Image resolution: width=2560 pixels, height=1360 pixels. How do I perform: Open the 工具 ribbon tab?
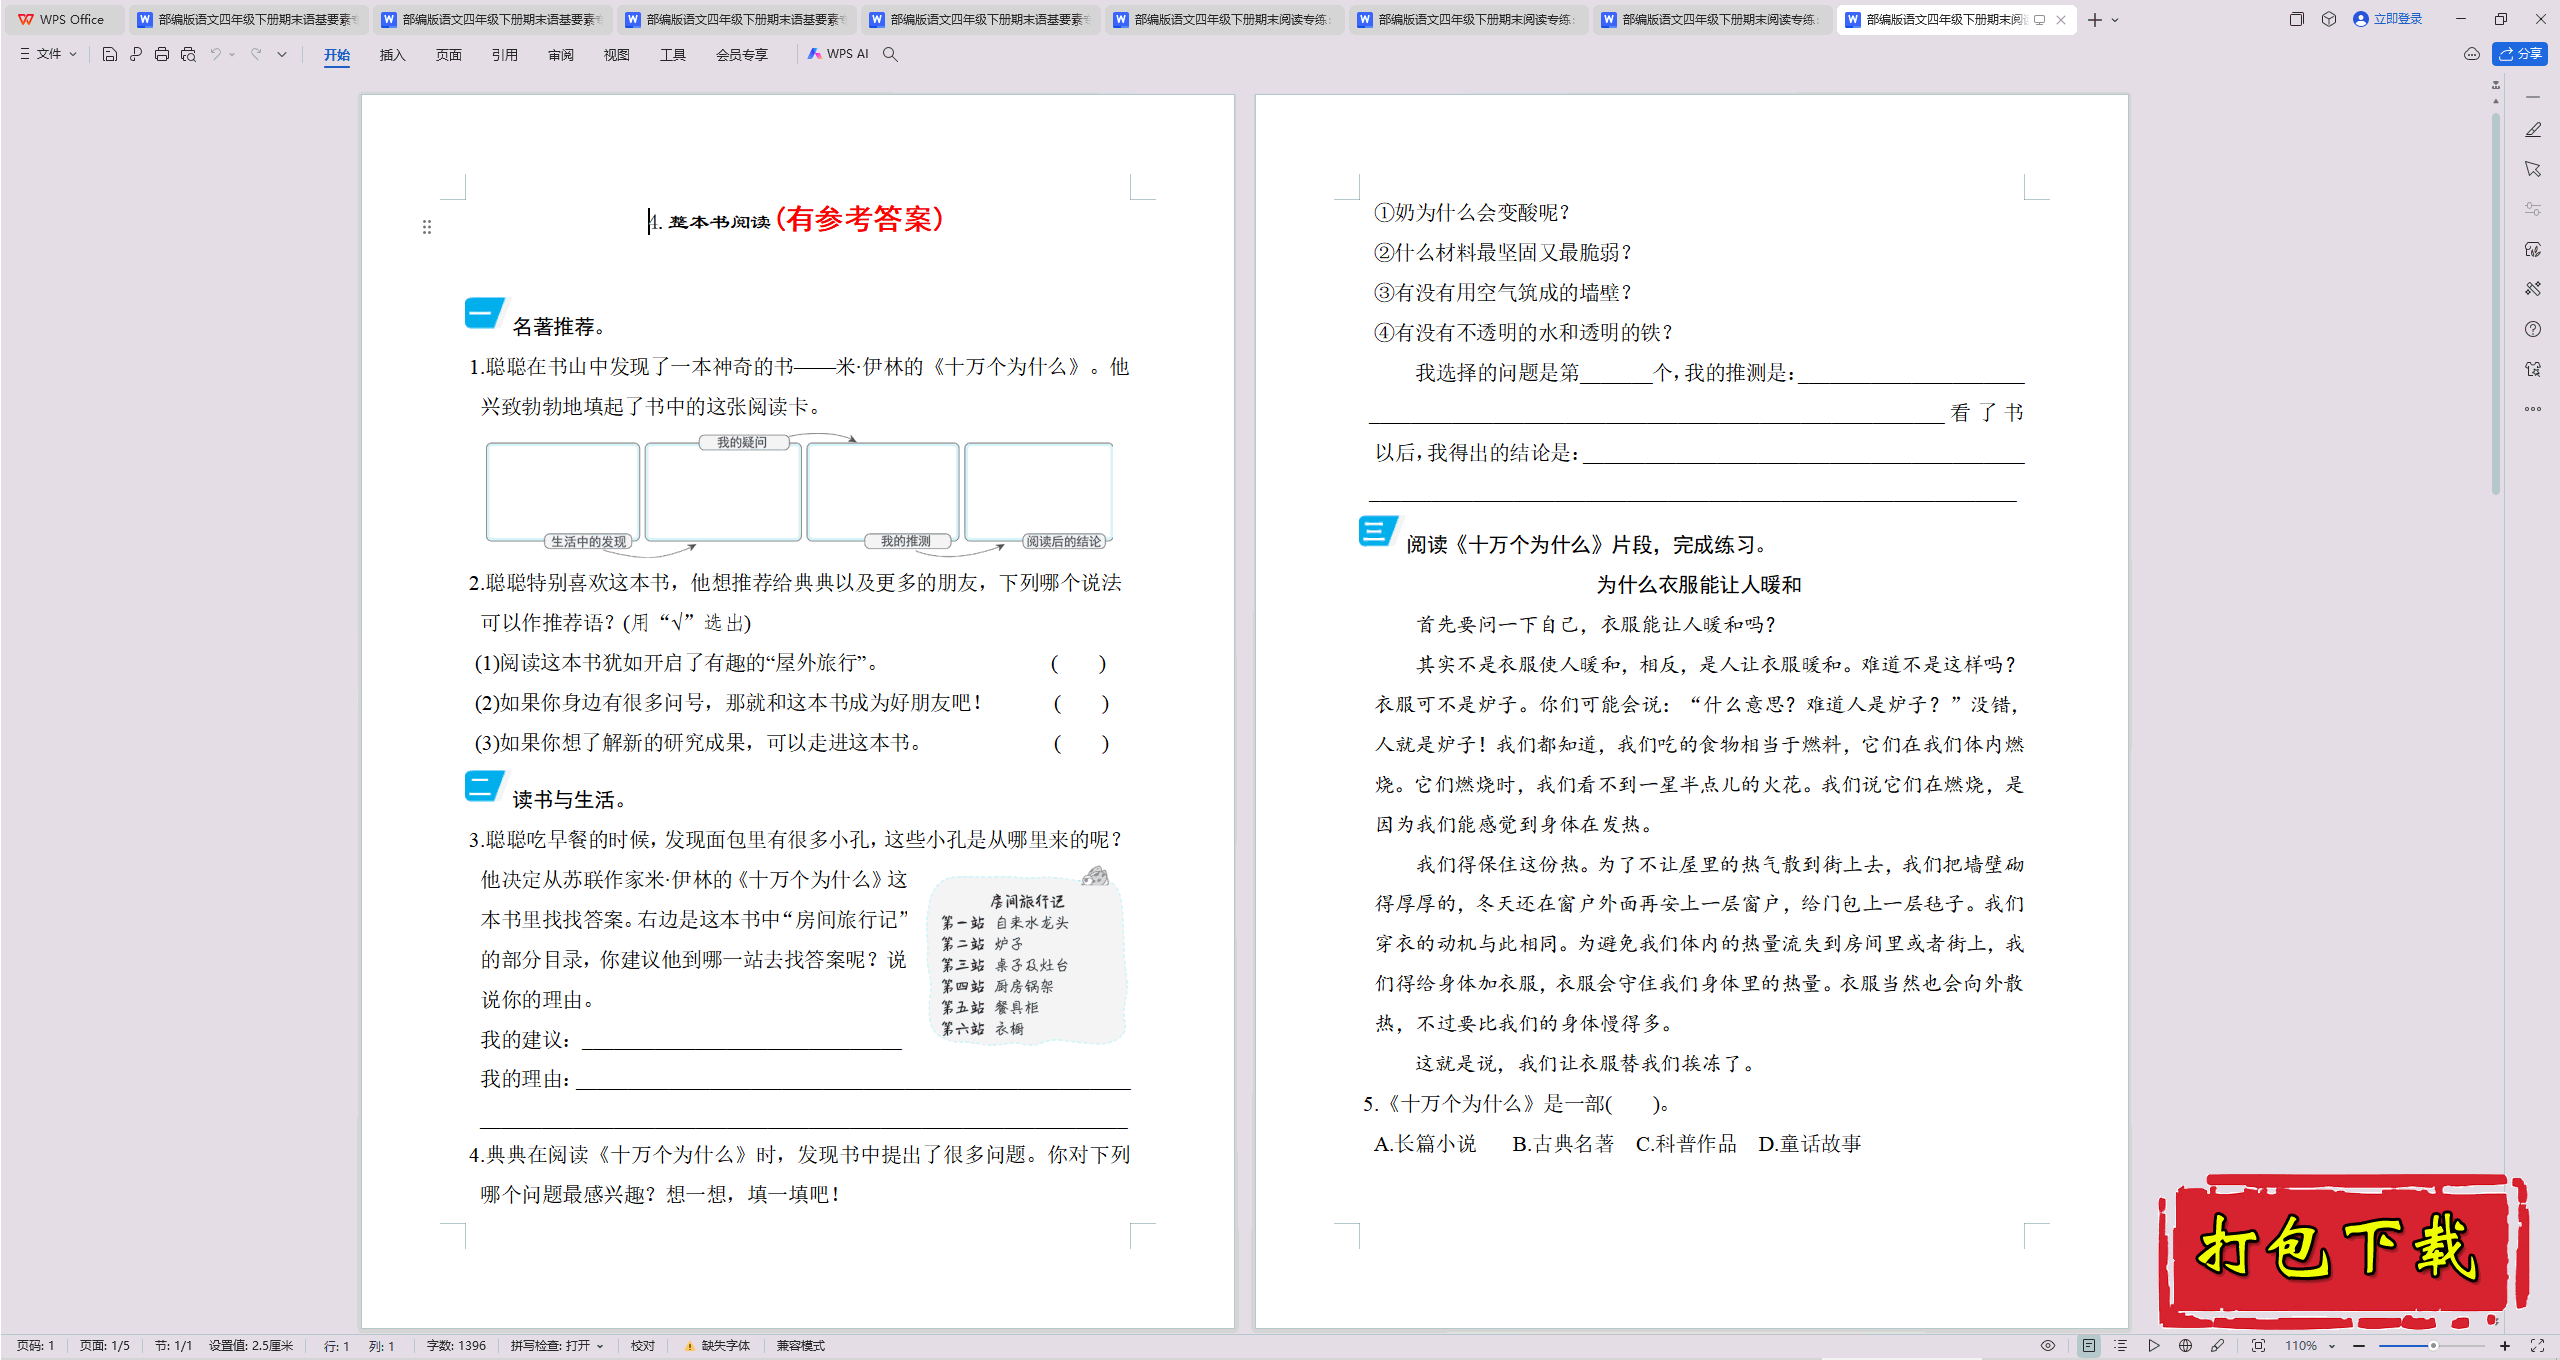tap(673, 55)
